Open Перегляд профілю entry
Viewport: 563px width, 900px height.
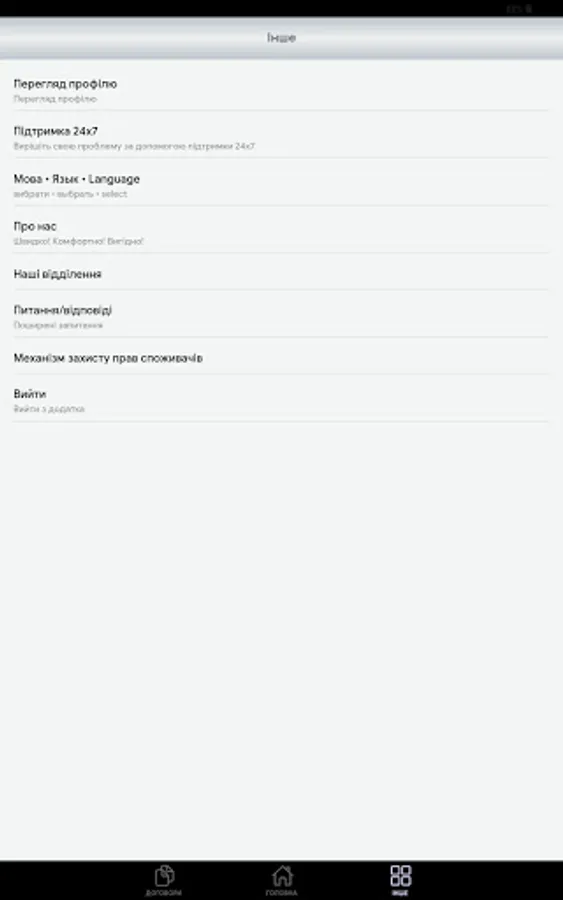point(281,90)
